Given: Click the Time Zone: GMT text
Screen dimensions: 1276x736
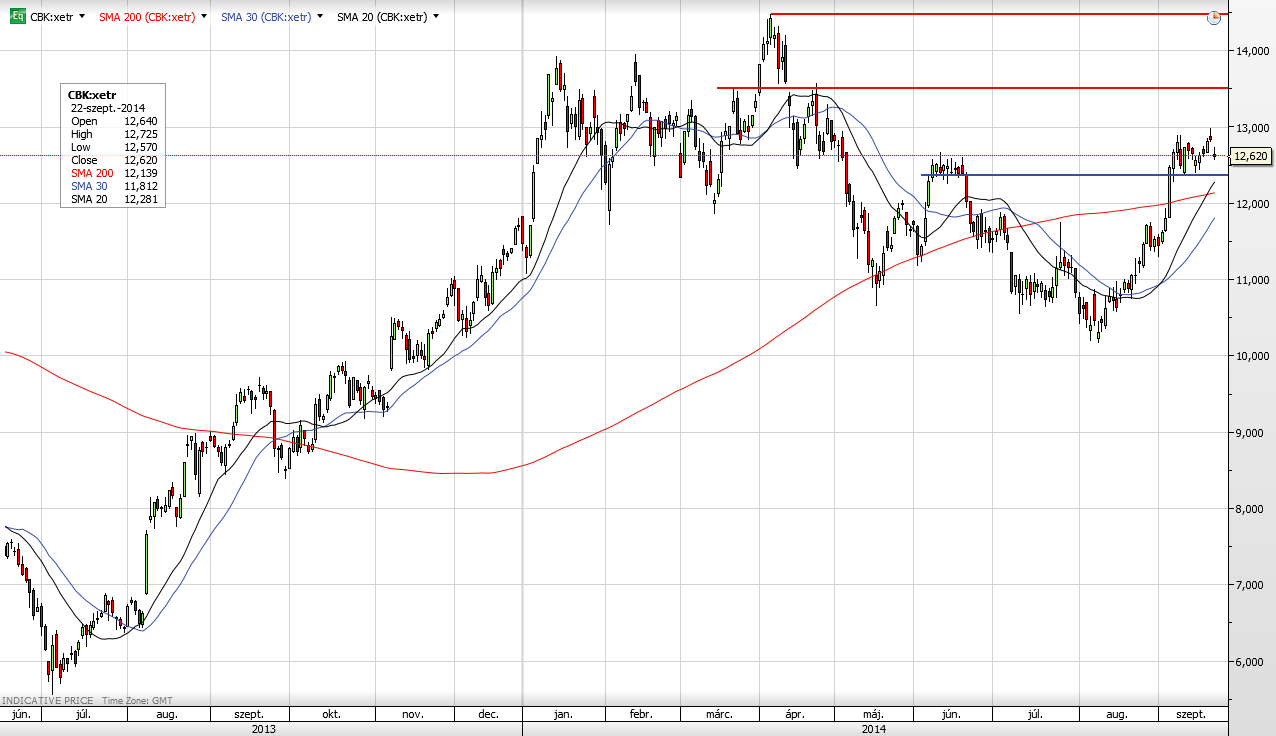Looking at the screenshot, I should (136, 701).
